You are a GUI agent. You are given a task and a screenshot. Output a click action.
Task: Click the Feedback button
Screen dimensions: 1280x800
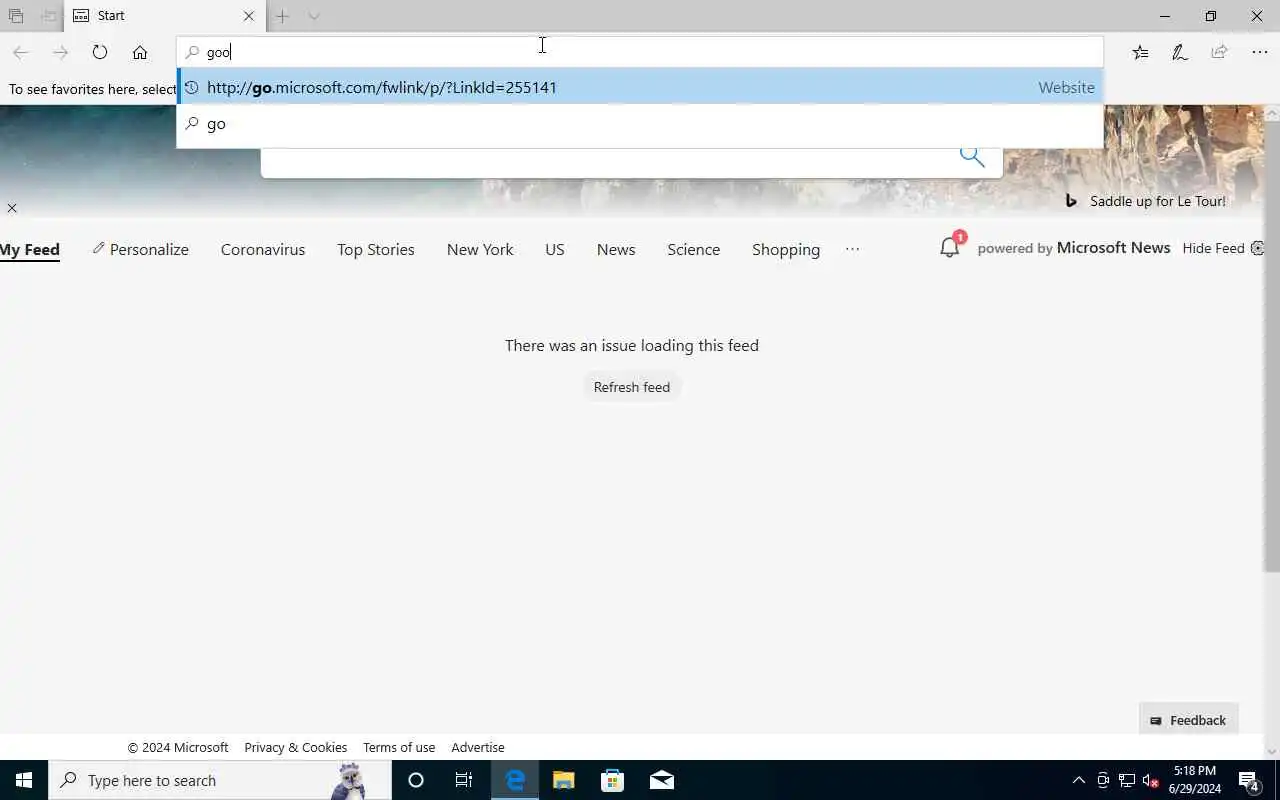click(1189, 720)
